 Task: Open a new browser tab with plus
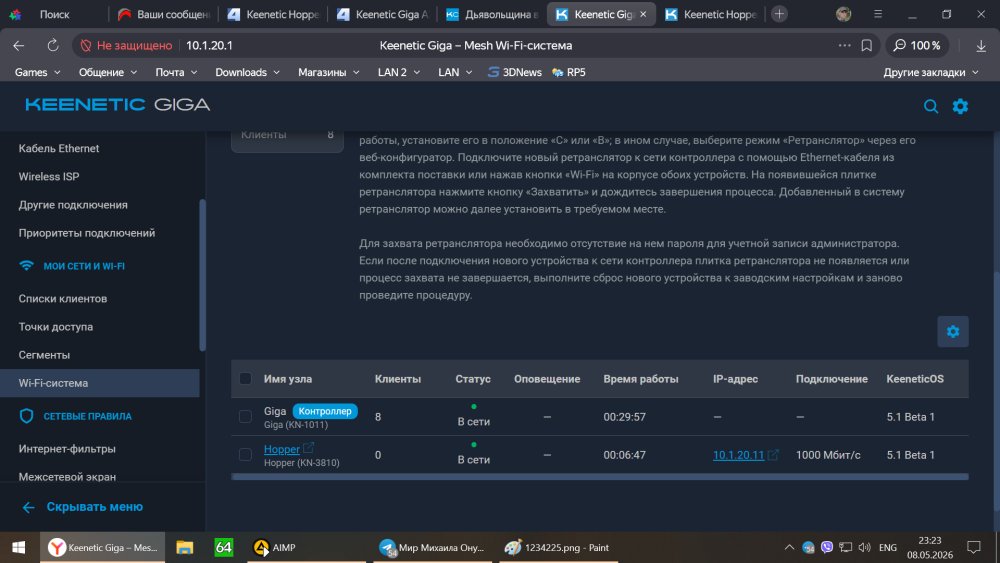779,14
